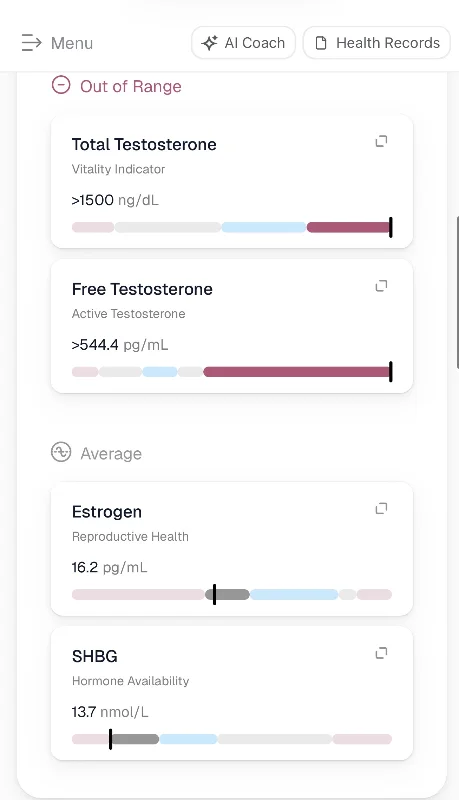Click the Out of Range minus circle

tap(61, 85)
